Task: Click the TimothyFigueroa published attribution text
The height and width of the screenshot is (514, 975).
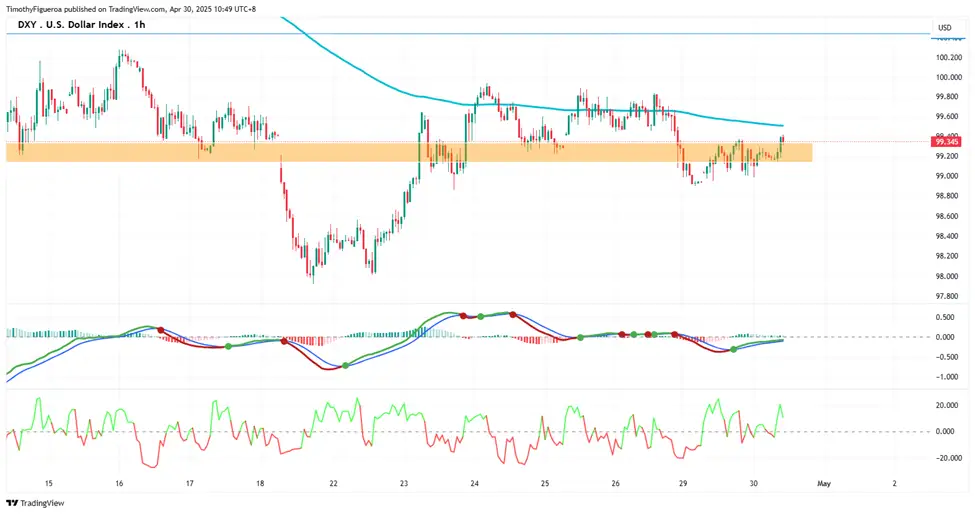Action: tap(131, 9)
